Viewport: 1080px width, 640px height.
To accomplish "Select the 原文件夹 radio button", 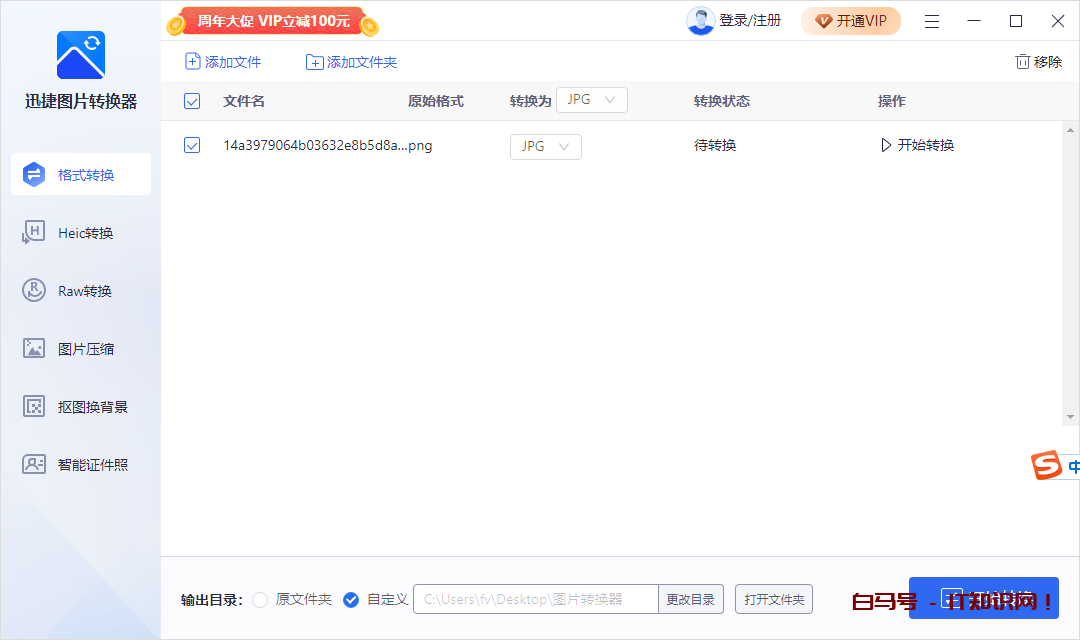I will (260, 600).
